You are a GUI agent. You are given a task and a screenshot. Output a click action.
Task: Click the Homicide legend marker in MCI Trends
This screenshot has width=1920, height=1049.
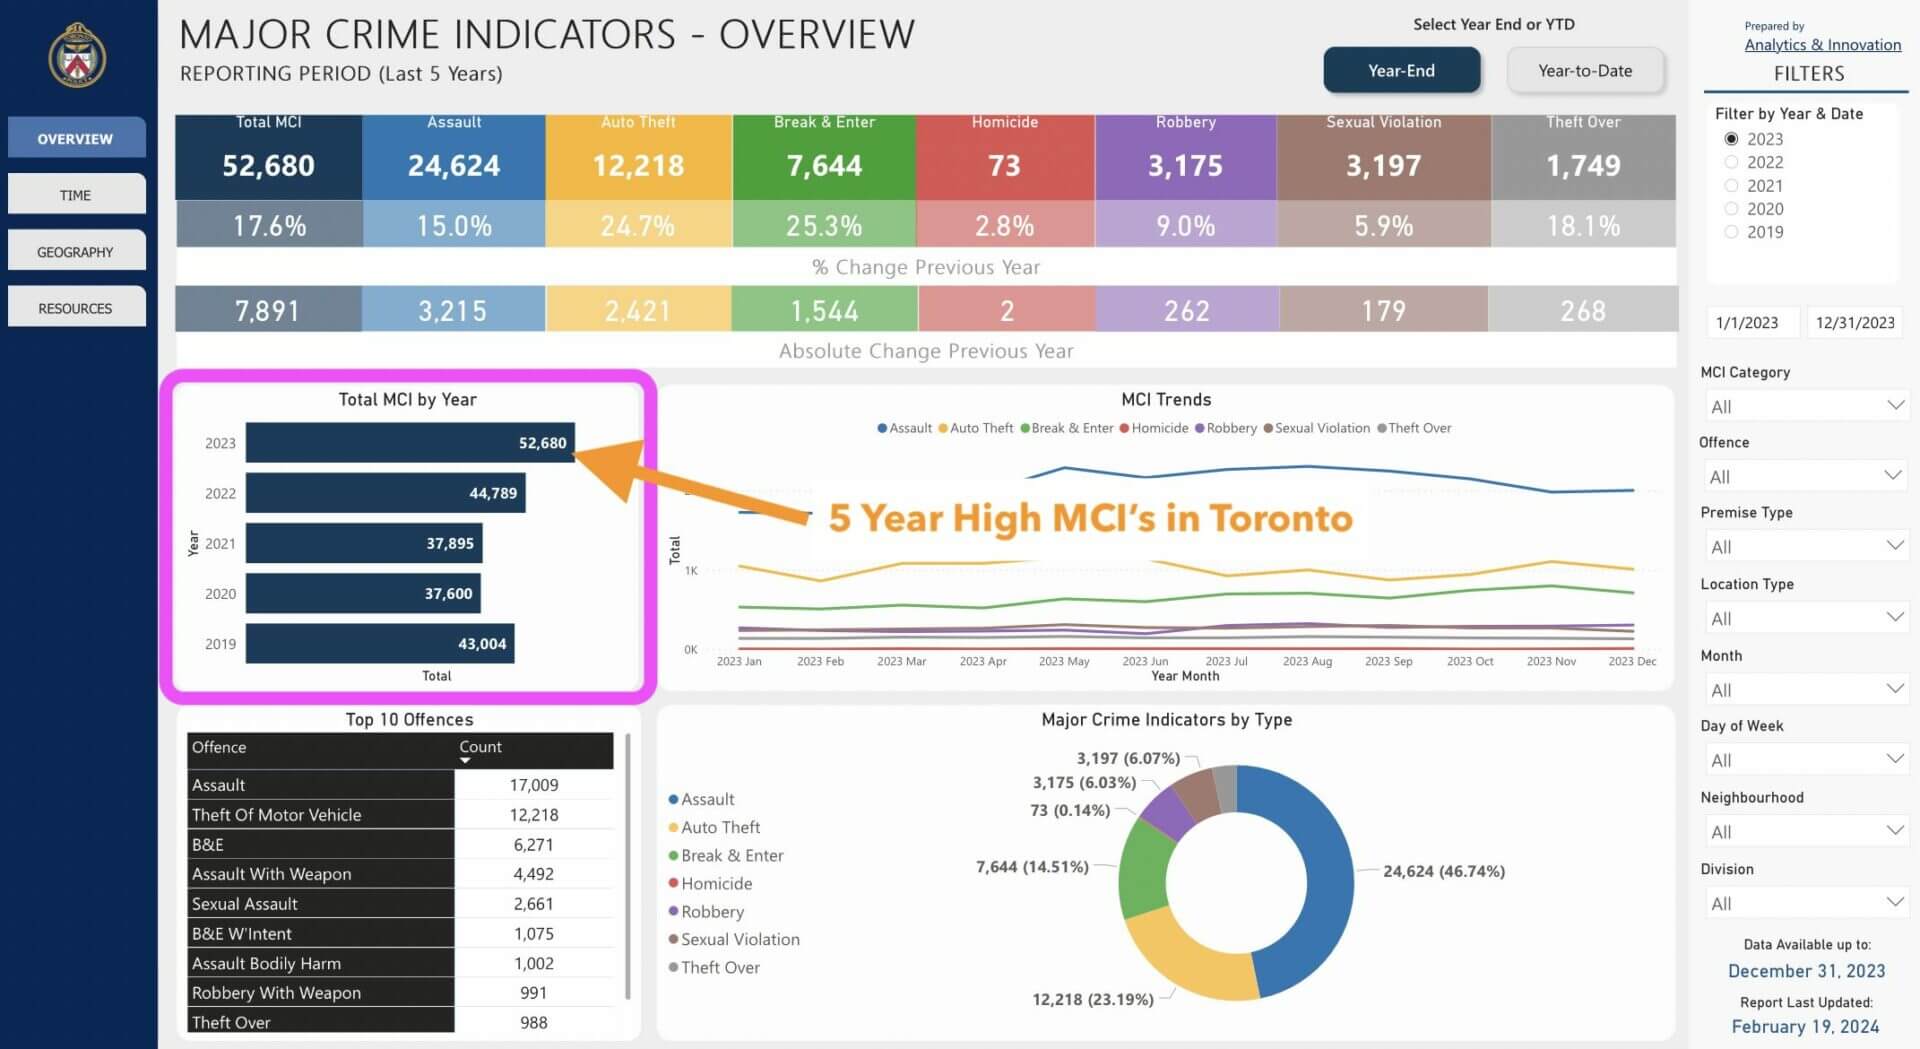coord(1124,428)
